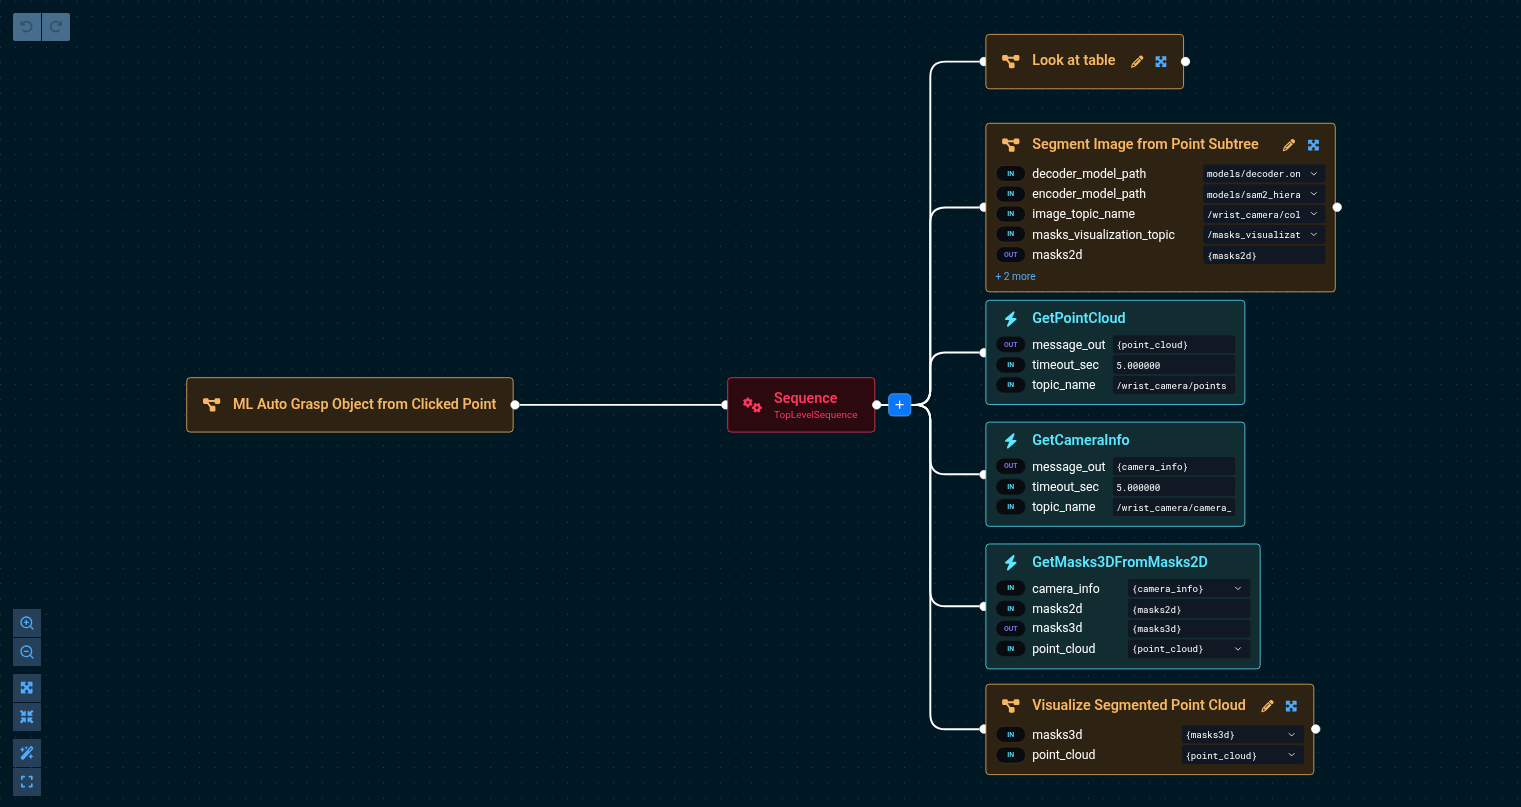The image size is (1521, 807).
Task: Click Visualize Segmented Point Cloud tree icon
Action: tap(1010, 706)
